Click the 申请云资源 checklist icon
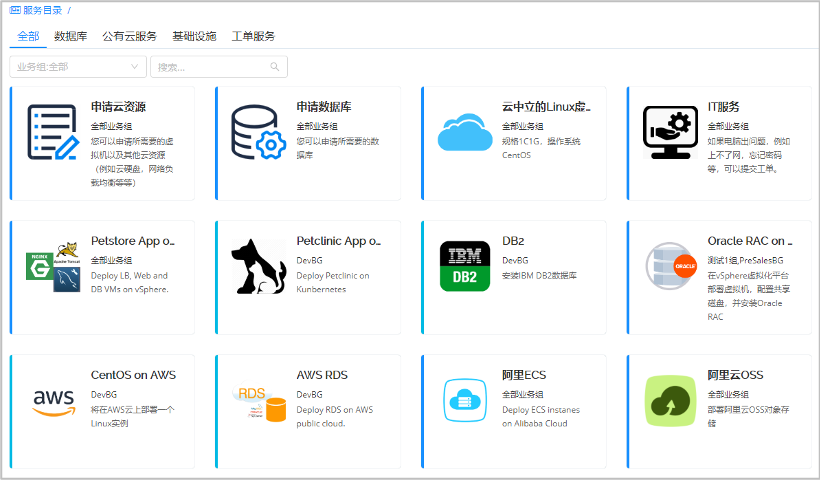The image size is (820, 480). (53, 132)
